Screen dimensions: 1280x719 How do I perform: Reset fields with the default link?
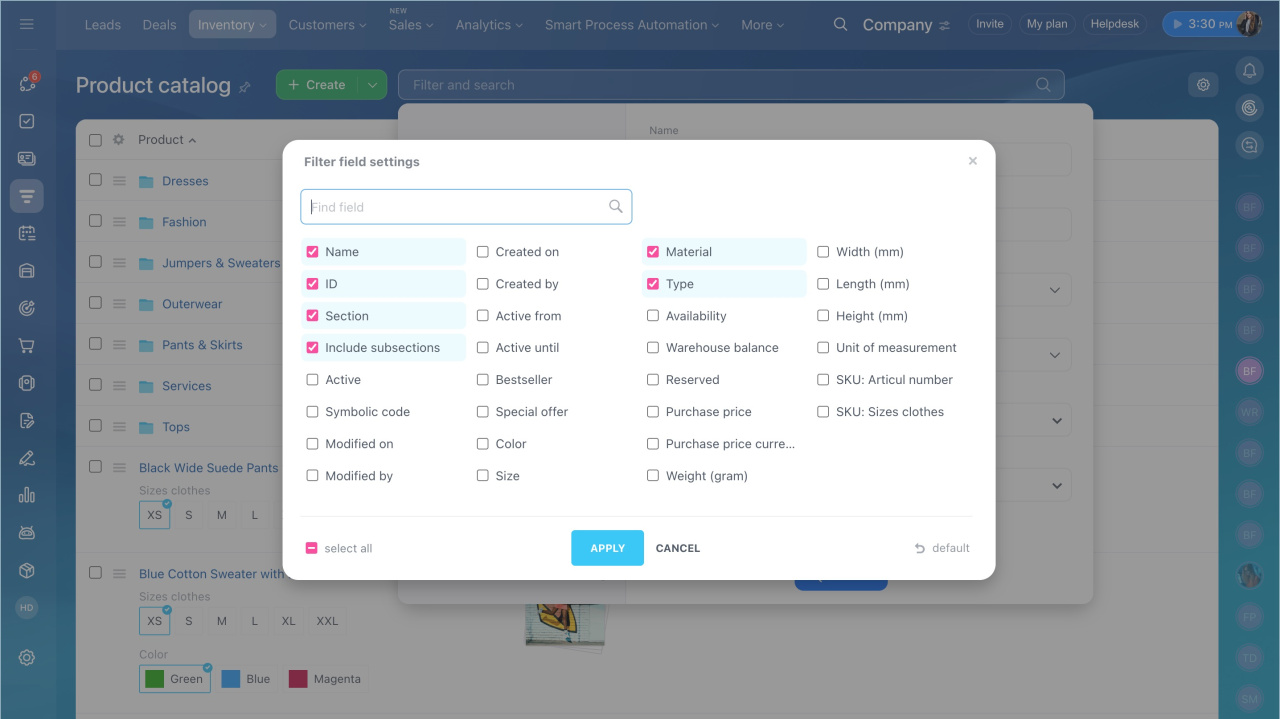point(942,548)
